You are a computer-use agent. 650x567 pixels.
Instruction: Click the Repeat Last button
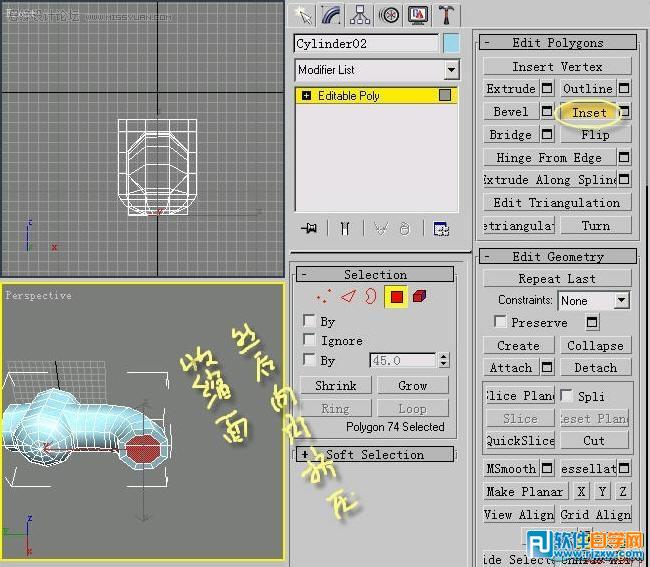pos(557,279)
